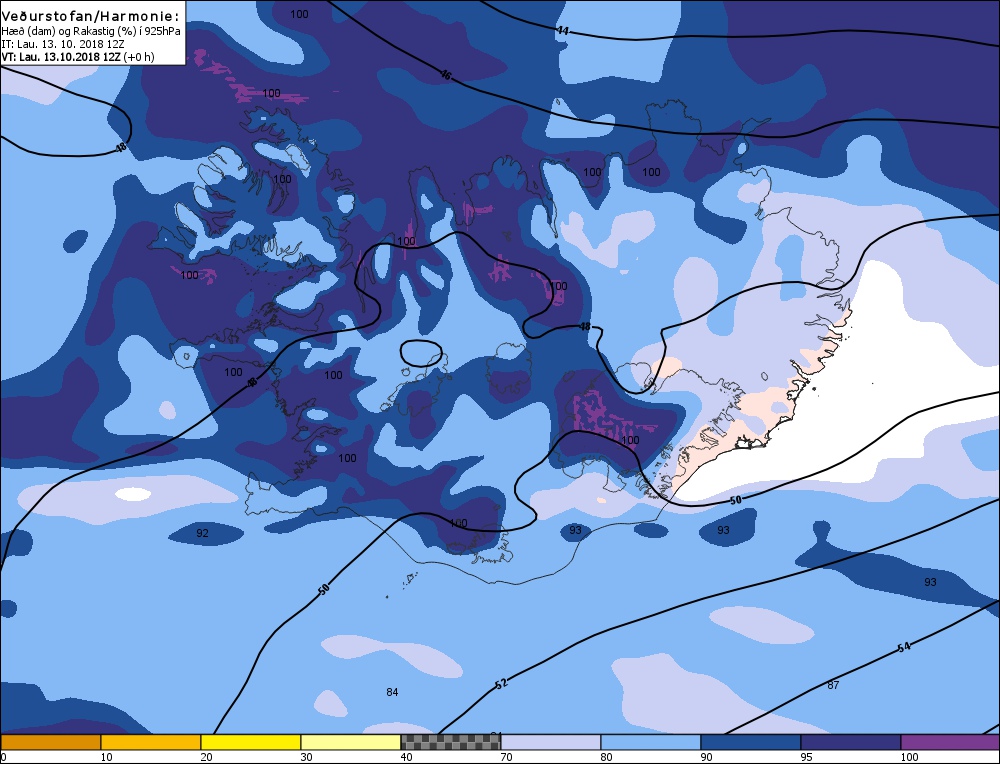Click the medium blue 90–95 legend swatch
The width and height of the screenshot is (1000, 764).
click(751, 742)
